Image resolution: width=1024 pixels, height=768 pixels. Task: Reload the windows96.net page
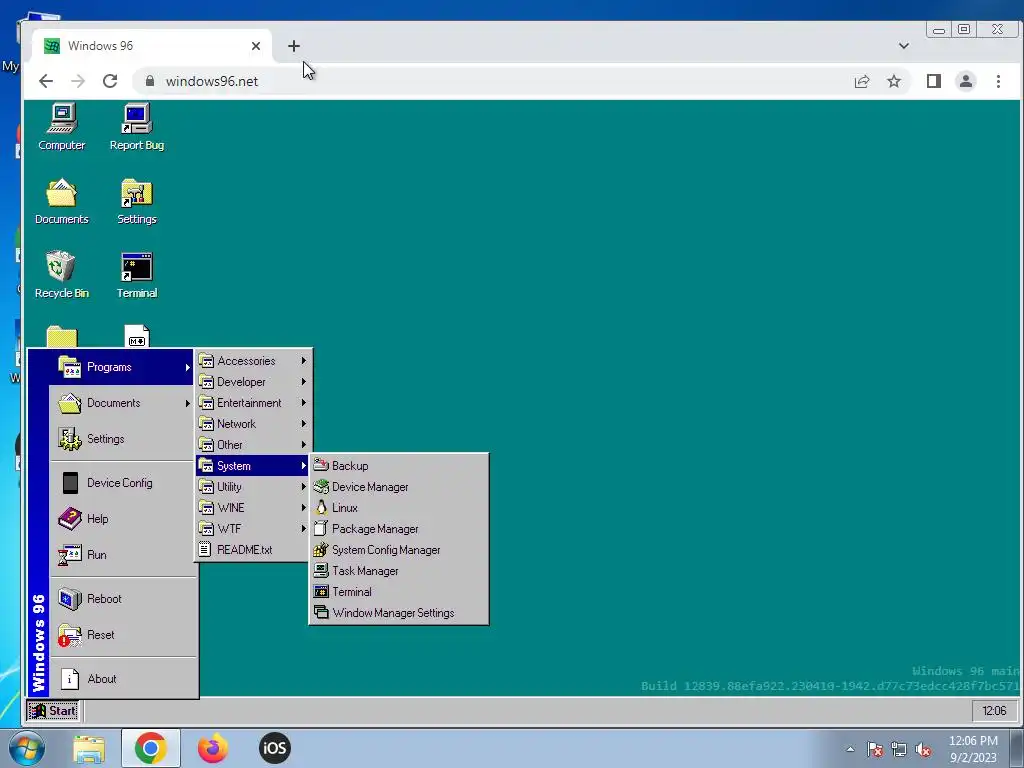pos(110,81)
